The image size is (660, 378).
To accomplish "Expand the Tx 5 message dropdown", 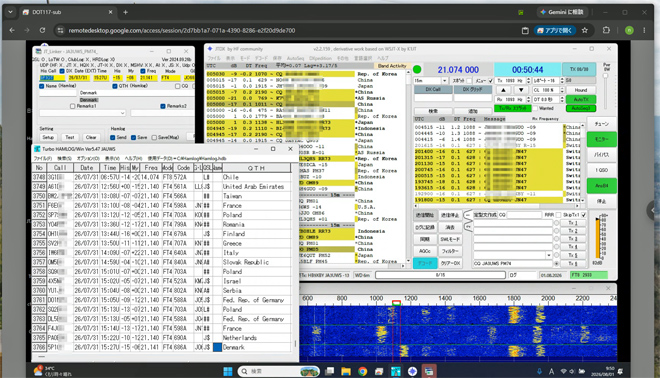I will (x=548, y=255).
